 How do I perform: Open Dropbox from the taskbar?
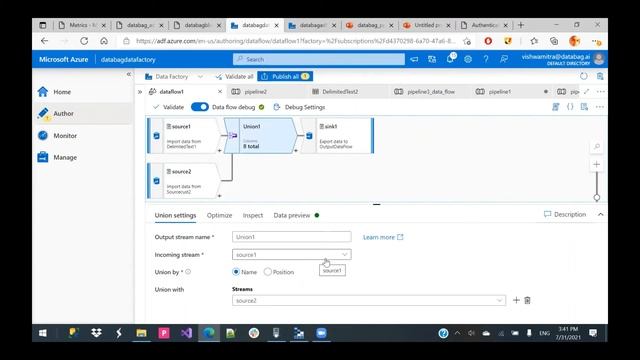[96, 333]
